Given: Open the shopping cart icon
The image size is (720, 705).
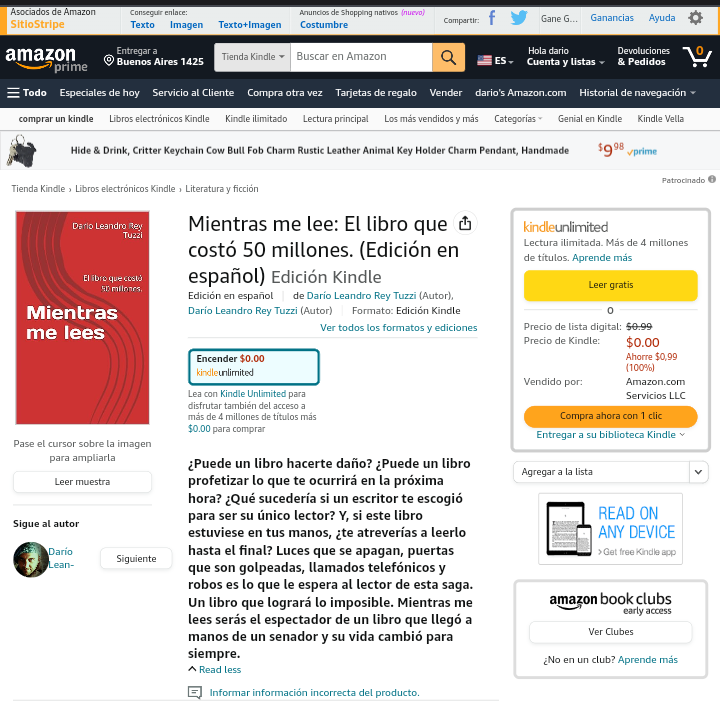Looking at the screenshot, I should [x=697, y=56].
